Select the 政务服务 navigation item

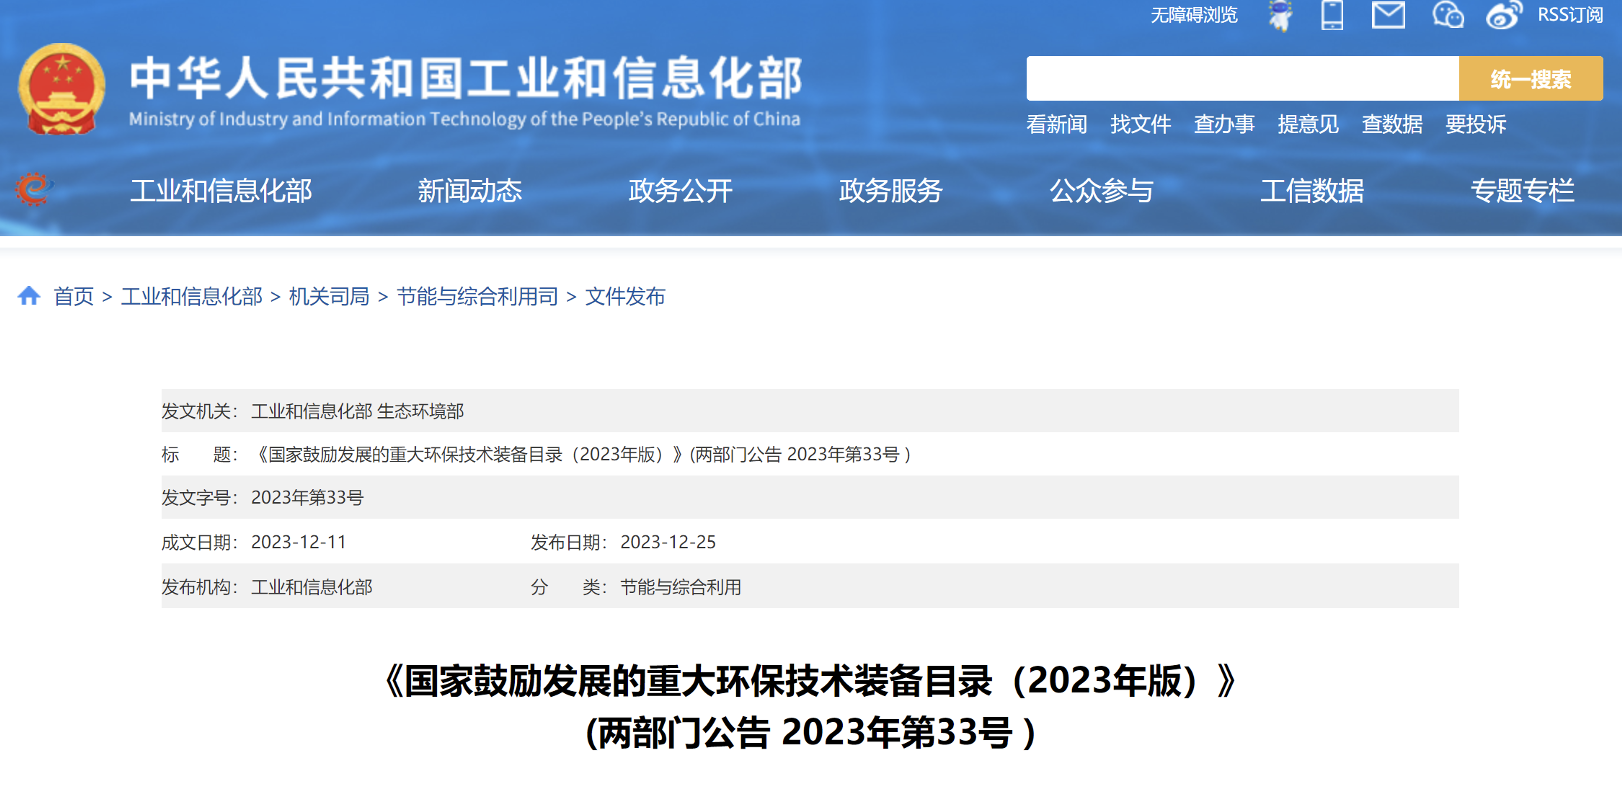click(x=890, y=191)
